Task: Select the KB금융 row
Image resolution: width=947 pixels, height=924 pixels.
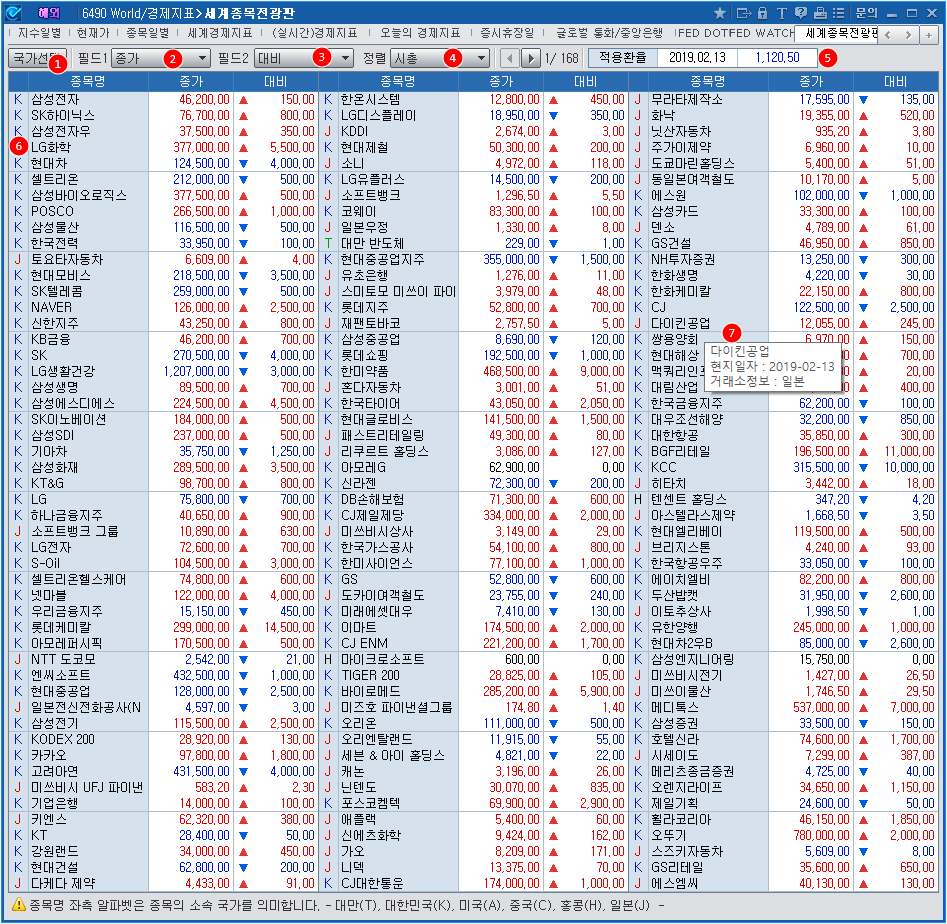Action: pos(163,339)
